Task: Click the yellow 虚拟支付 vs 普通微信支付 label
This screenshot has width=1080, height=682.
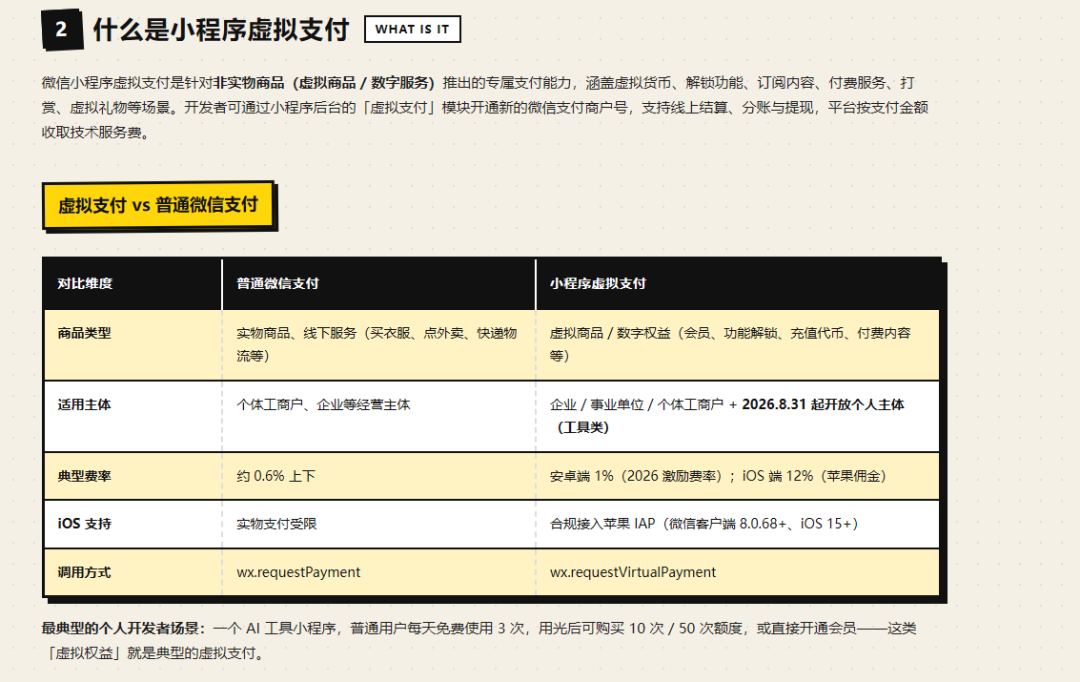Action: coord(158,205)
